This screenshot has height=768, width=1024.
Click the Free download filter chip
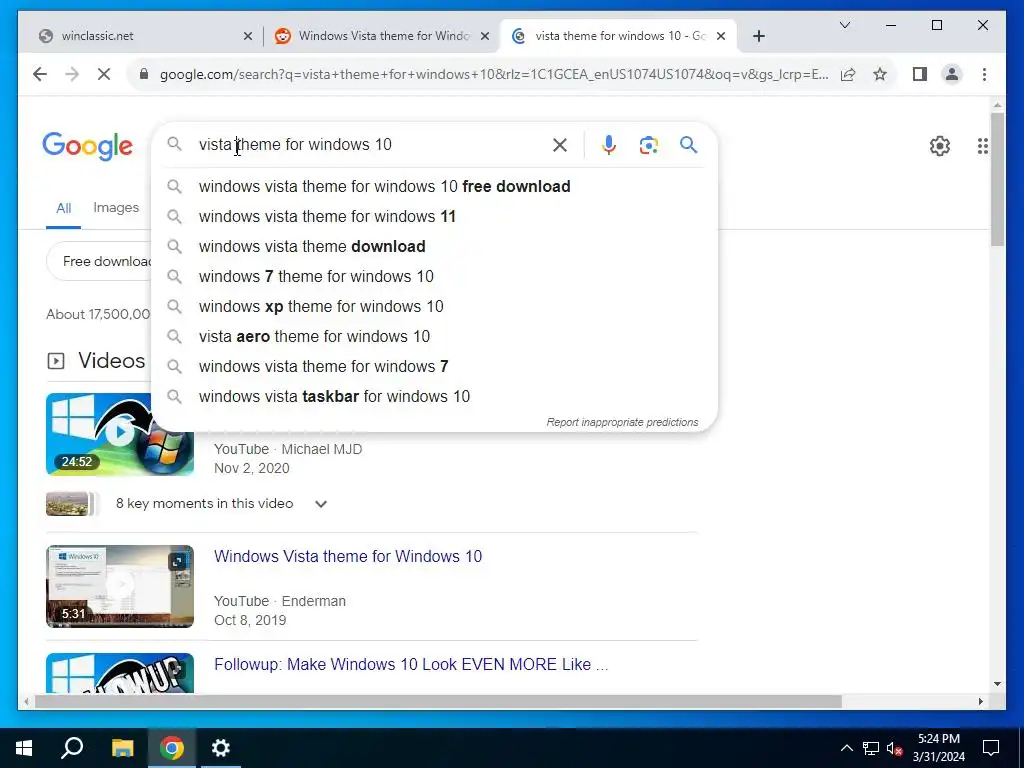(100, 261)
